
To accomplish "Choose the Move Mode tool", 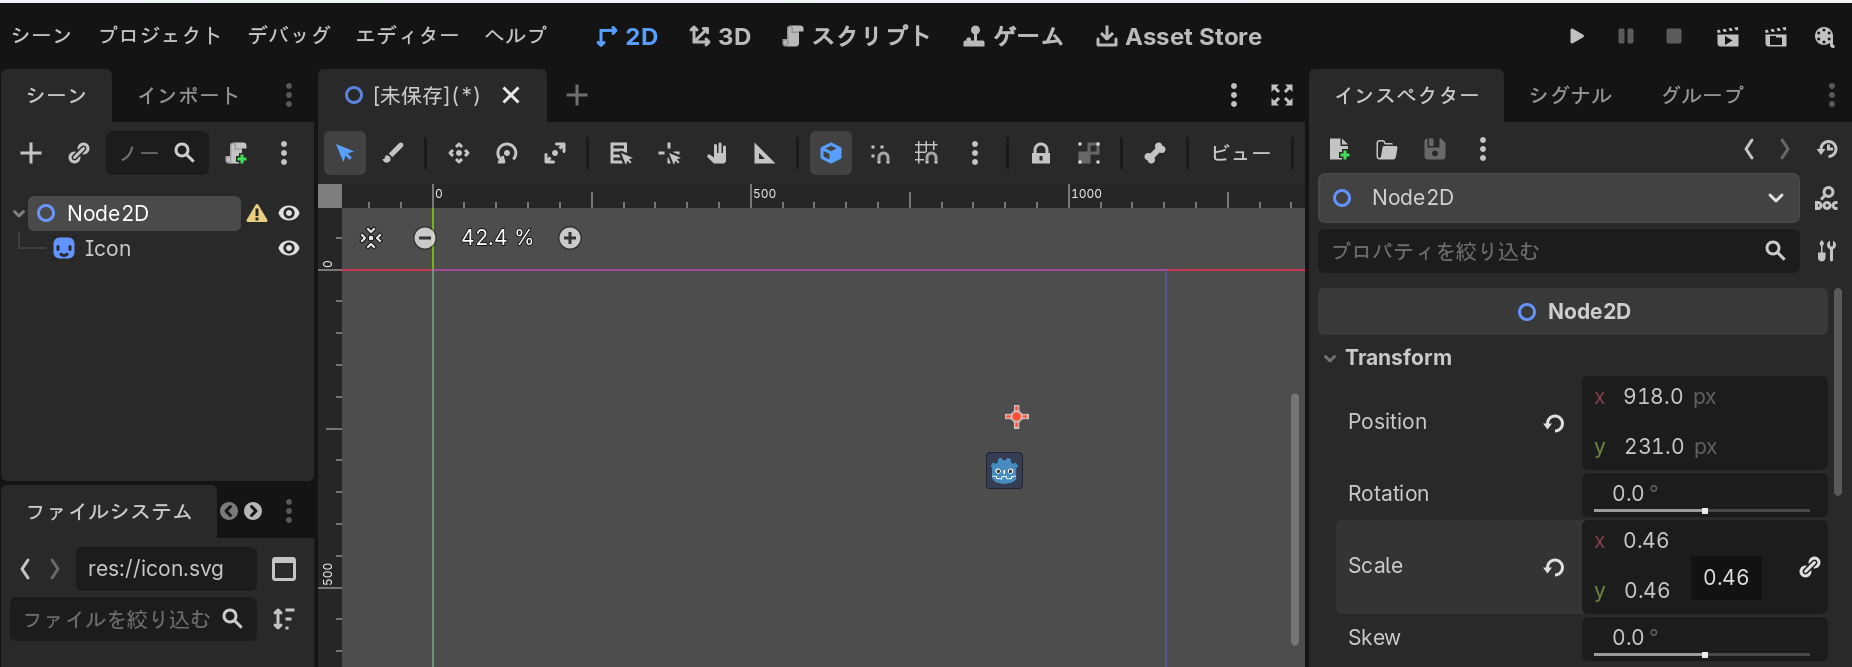I will click(x=459, y=153).
